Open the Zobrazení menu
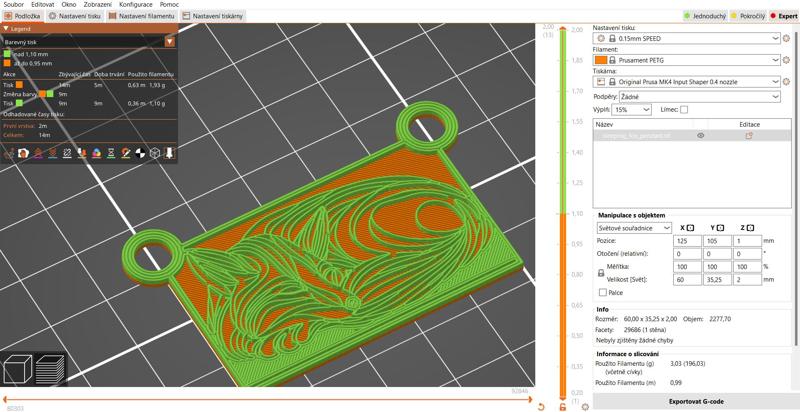 point(98,4)
